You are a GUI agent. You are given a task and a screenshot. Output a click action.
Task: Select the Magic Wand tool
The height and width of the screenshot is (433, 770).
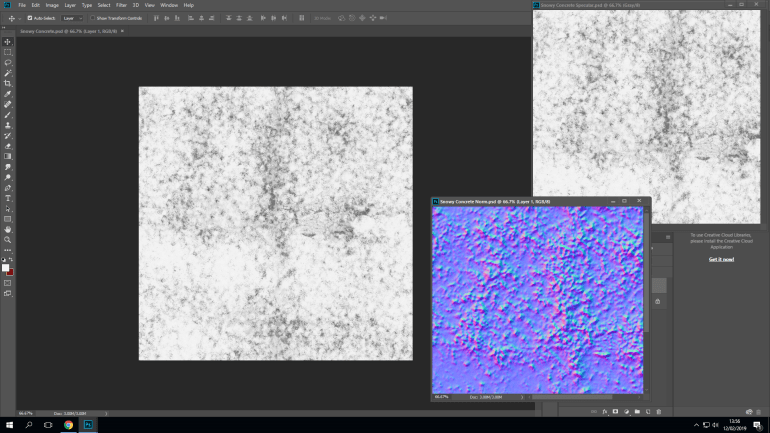tap(7, 73)
